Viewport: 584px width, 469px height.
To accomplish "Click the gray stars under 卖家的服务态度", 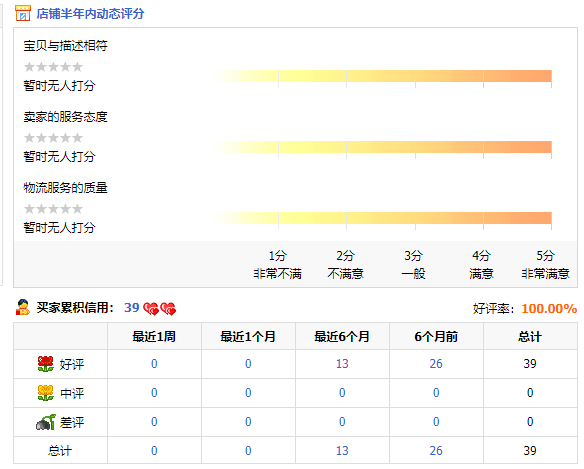I will (x=53, y=138).
